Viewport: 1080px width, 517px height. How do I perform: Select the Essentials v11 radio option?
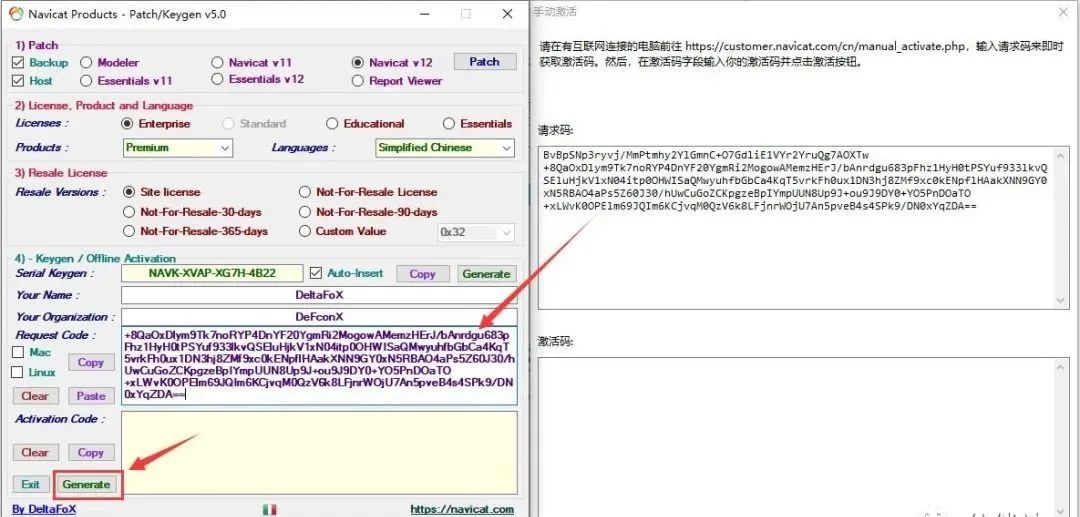tap(86, 81)
